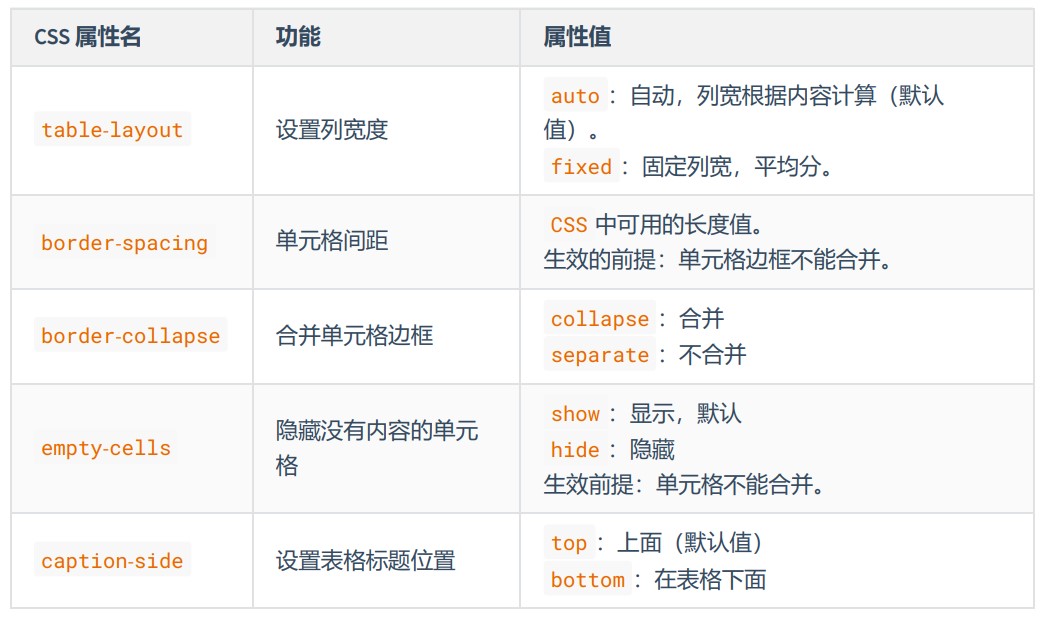Click the "功能" column header
The width and height of the screenshot is (1043, 618).
(x=298, y=38)
